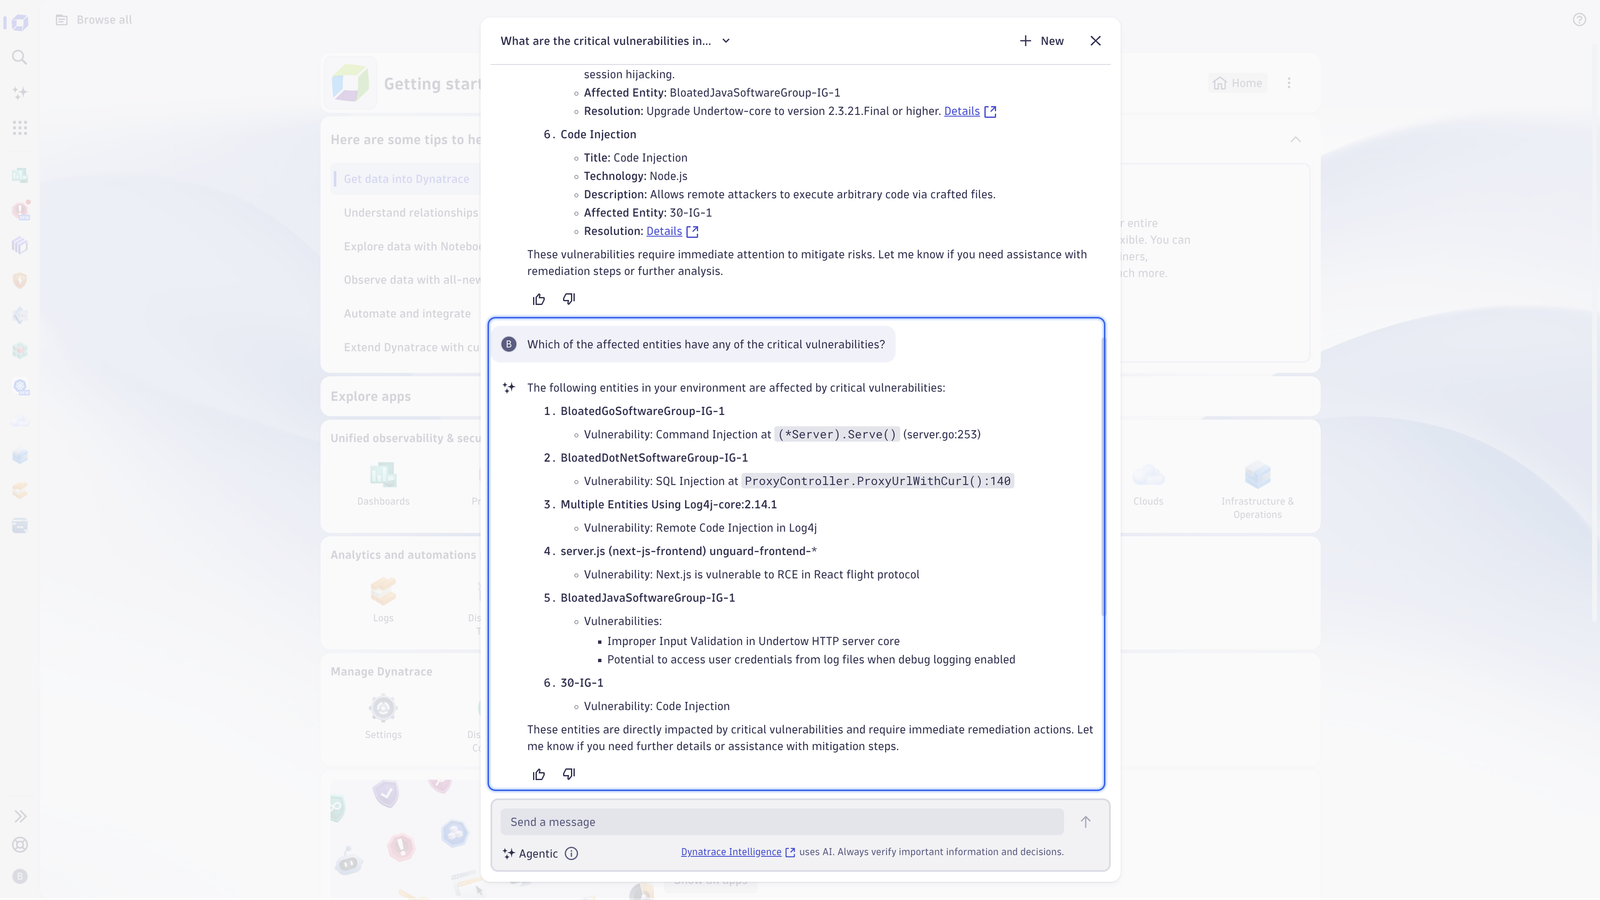
Task: Click the Send a message input field
Action: (x=782, y=822)
